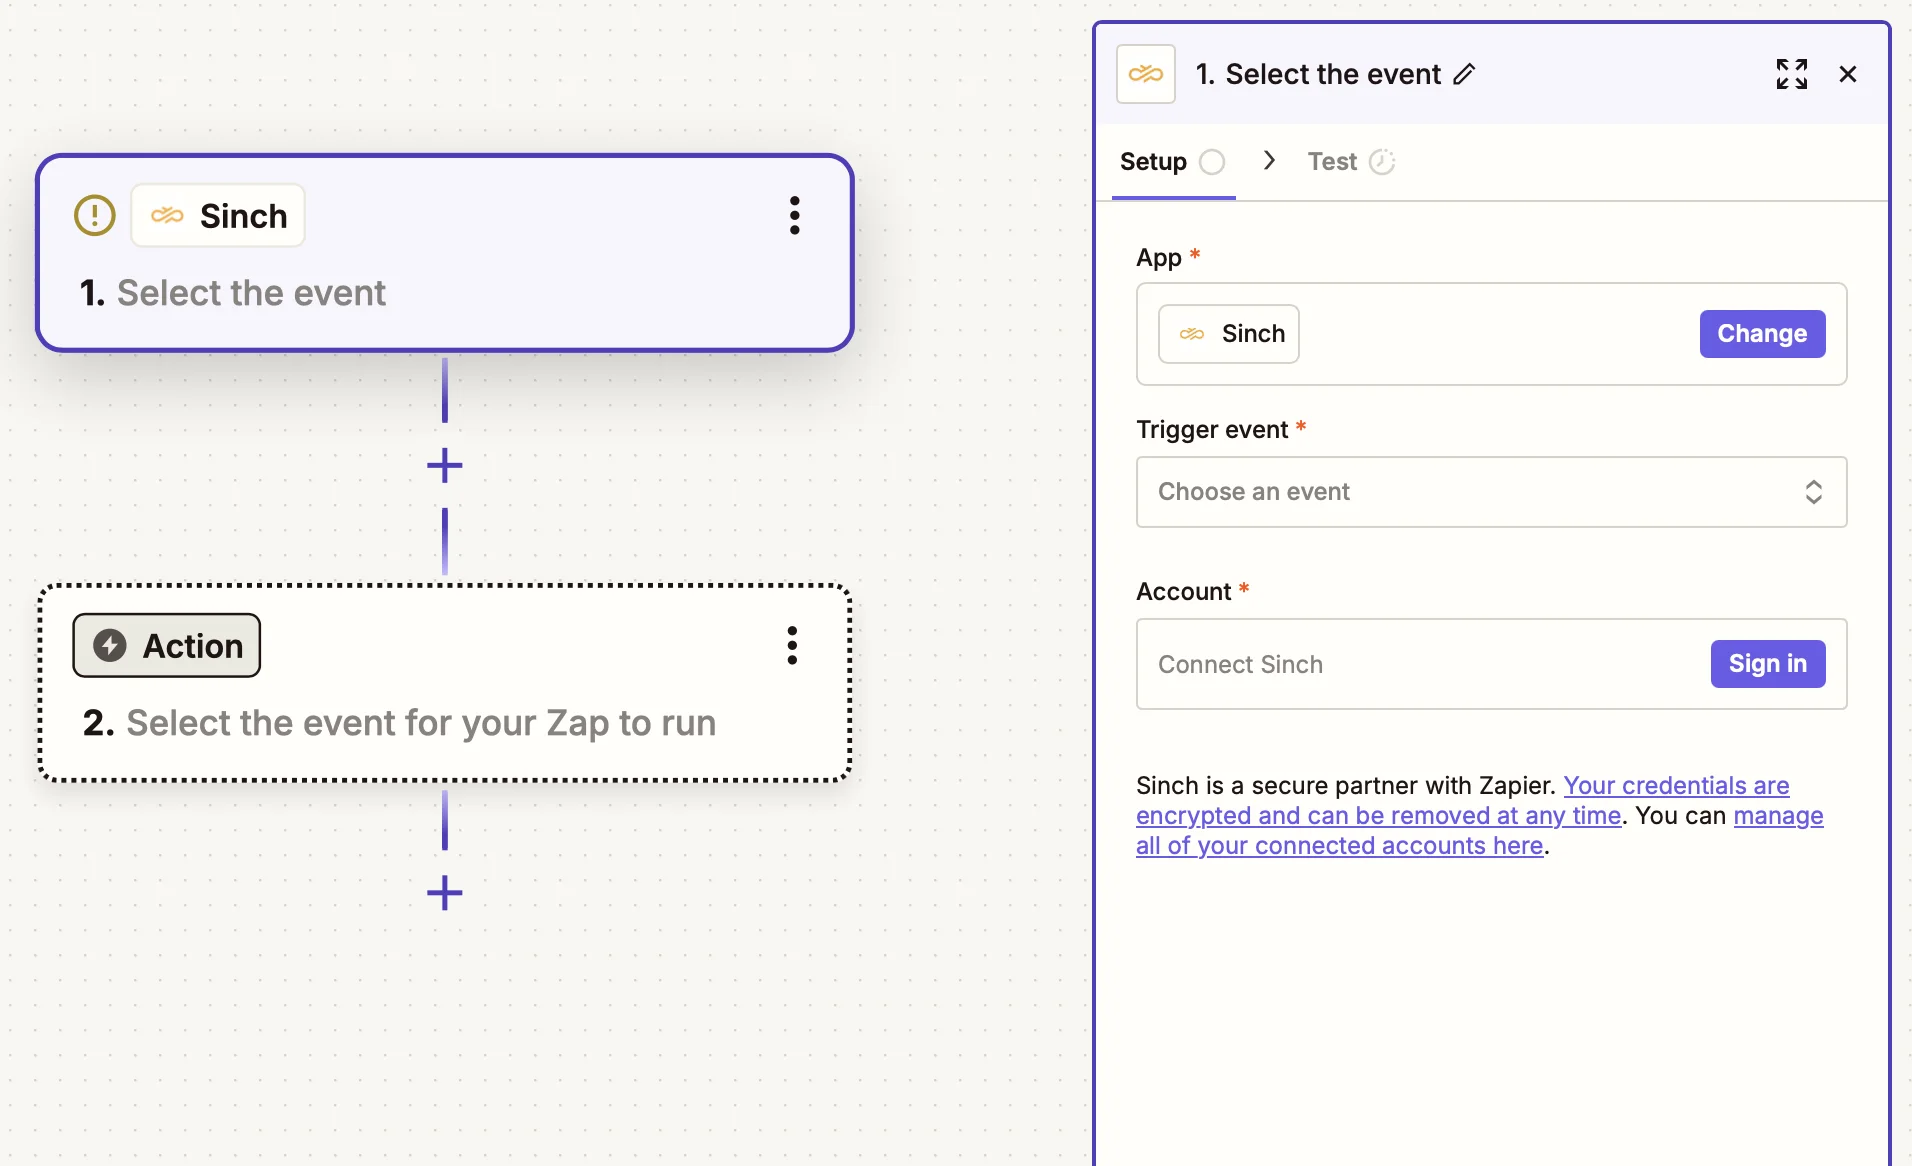Click the '1. Select the event' panel title

click(x=1318, y=74)
